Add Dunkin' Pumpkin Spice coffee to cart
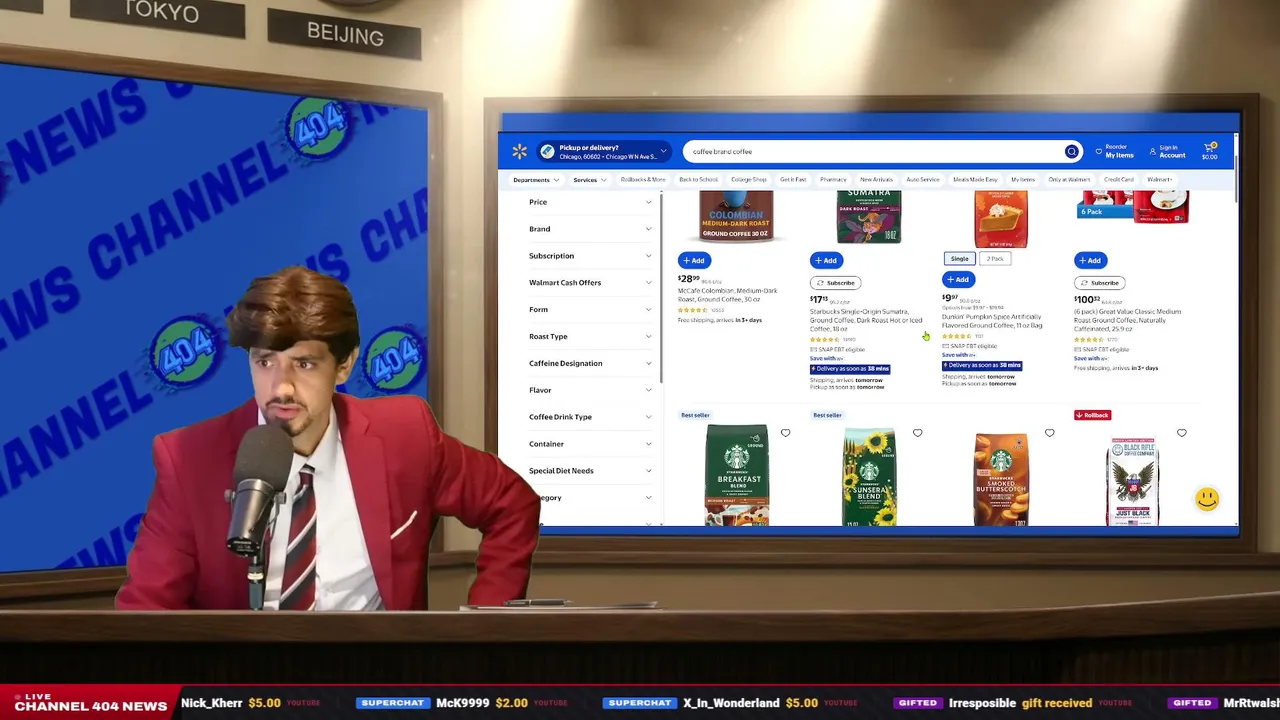The height and width of the screenshot is (720, 1280). coord(958,280)
